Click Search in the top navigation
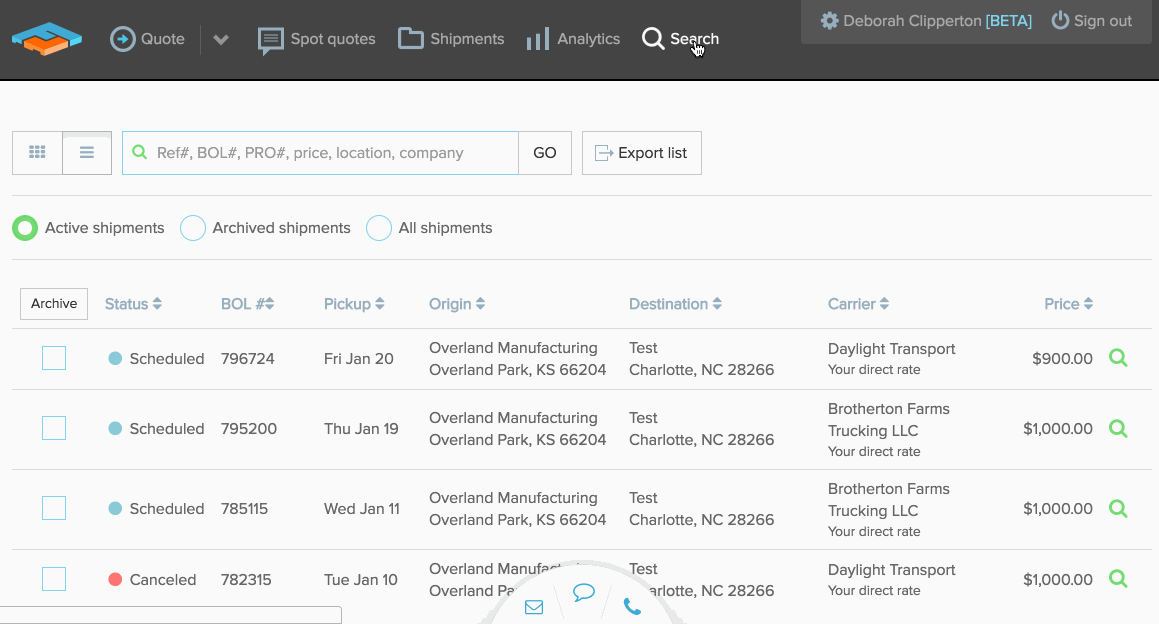The height and width of the screenshot is (624, 1159). point(680,38)
